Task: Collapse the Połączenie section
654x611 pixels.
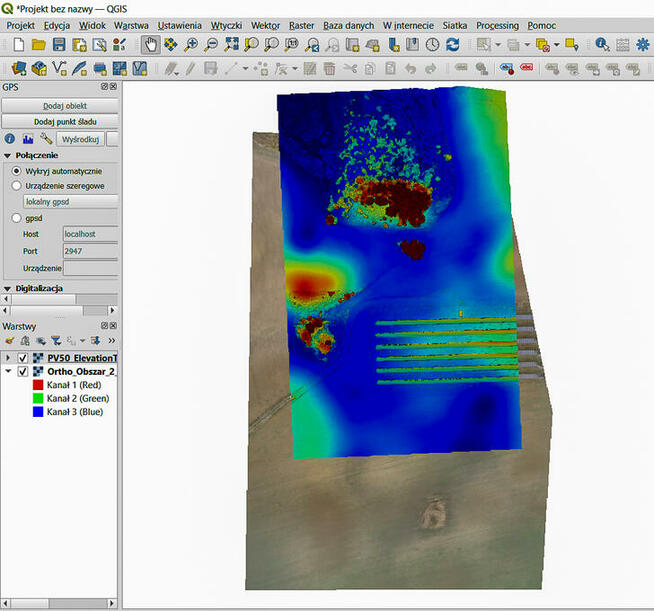Action: coord(8,156)
